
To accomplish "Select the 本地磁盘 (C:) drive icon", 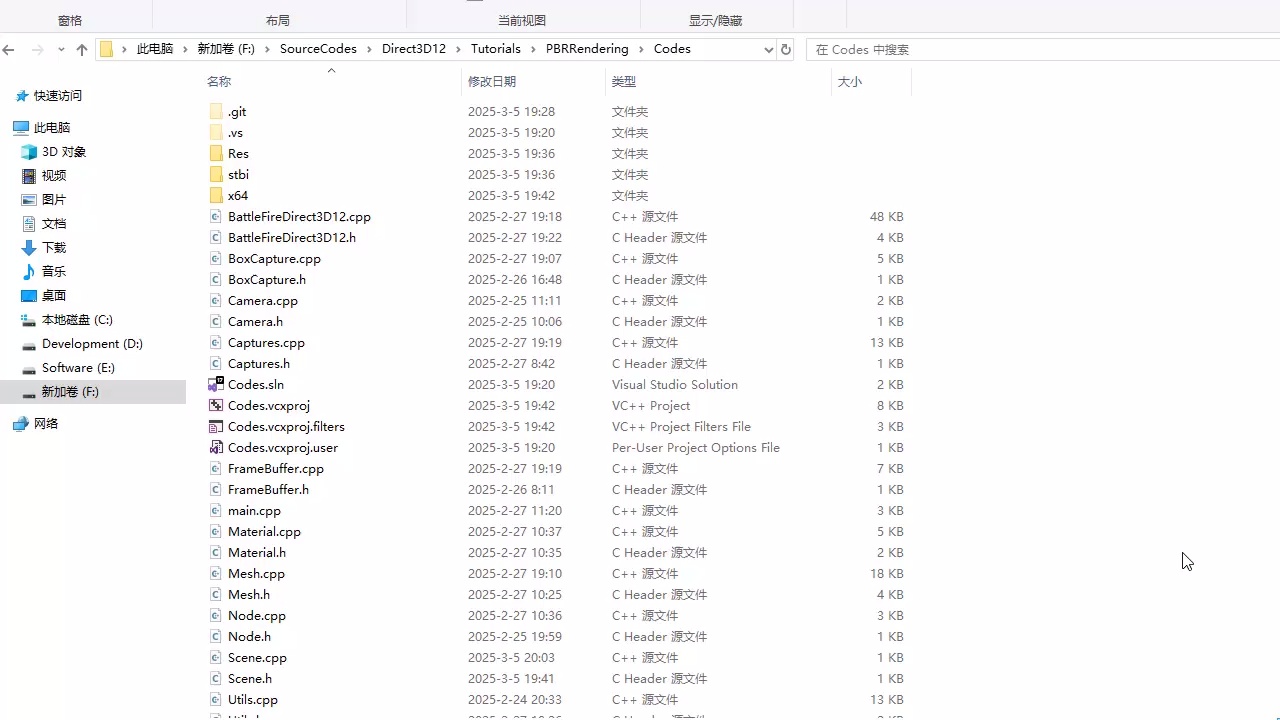I will coord(28,319).
